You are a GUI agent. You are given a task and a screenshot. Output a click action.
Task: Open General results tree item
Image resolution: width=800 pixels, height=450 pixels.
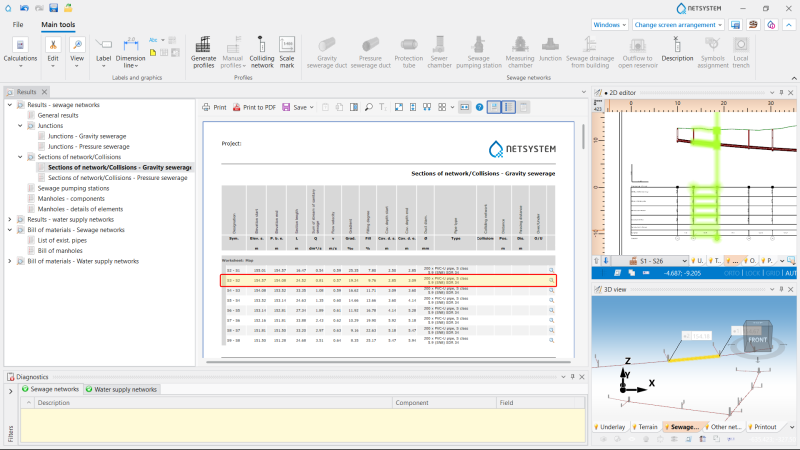58,115
